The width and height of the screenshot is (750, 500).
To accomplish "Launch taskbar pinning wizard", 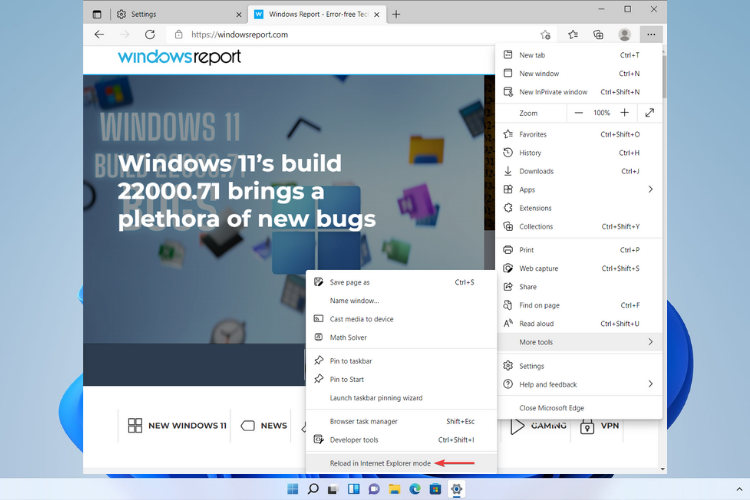I will (x=401, y=398).
